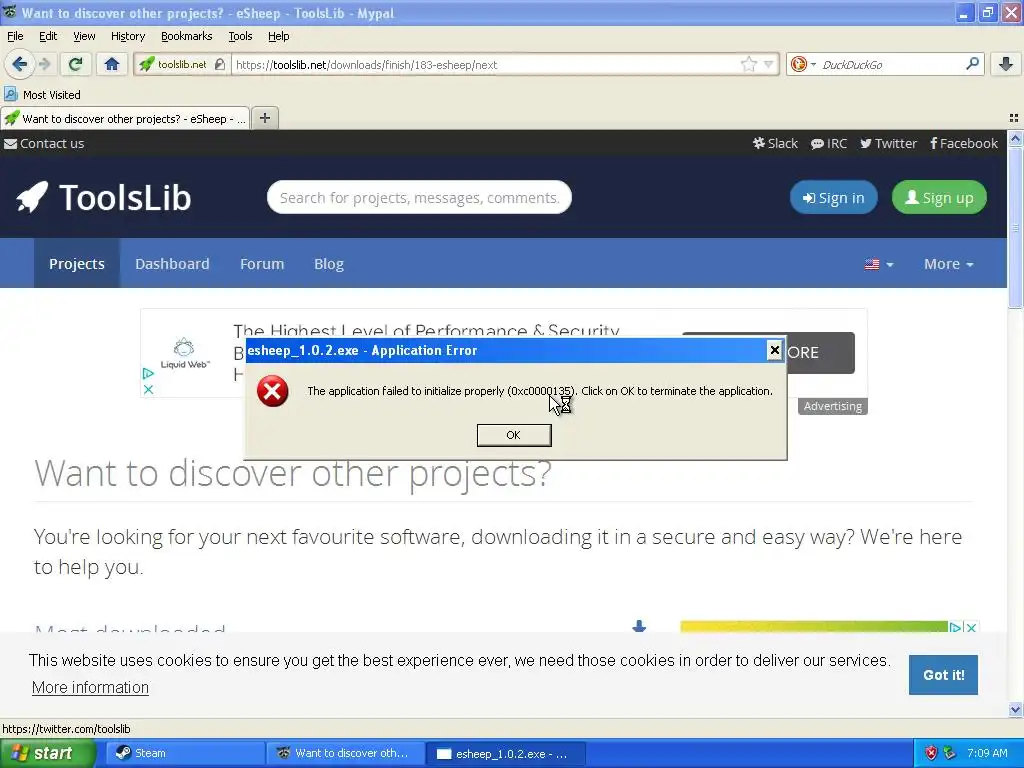The height and width of the screenshot is (768, 1024).
Task: Click the Liquid Web ad logo
Action: coord(185,353)
